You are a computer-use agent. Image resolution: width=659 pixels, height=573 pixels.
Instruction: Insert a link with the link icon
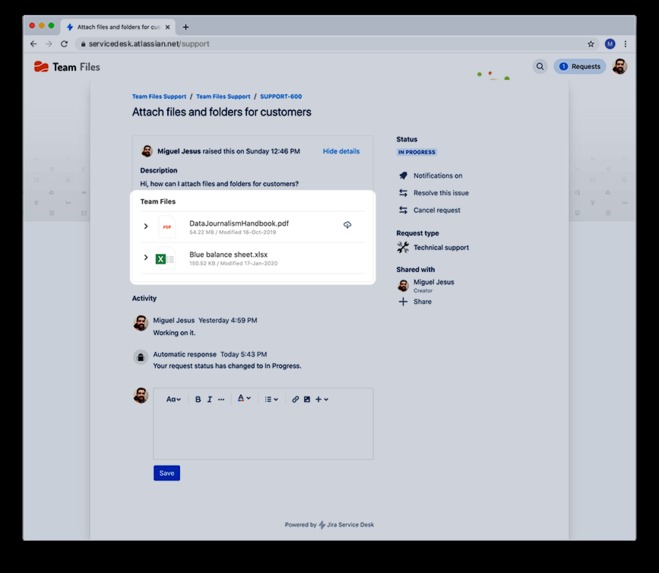tap(295, 399)
